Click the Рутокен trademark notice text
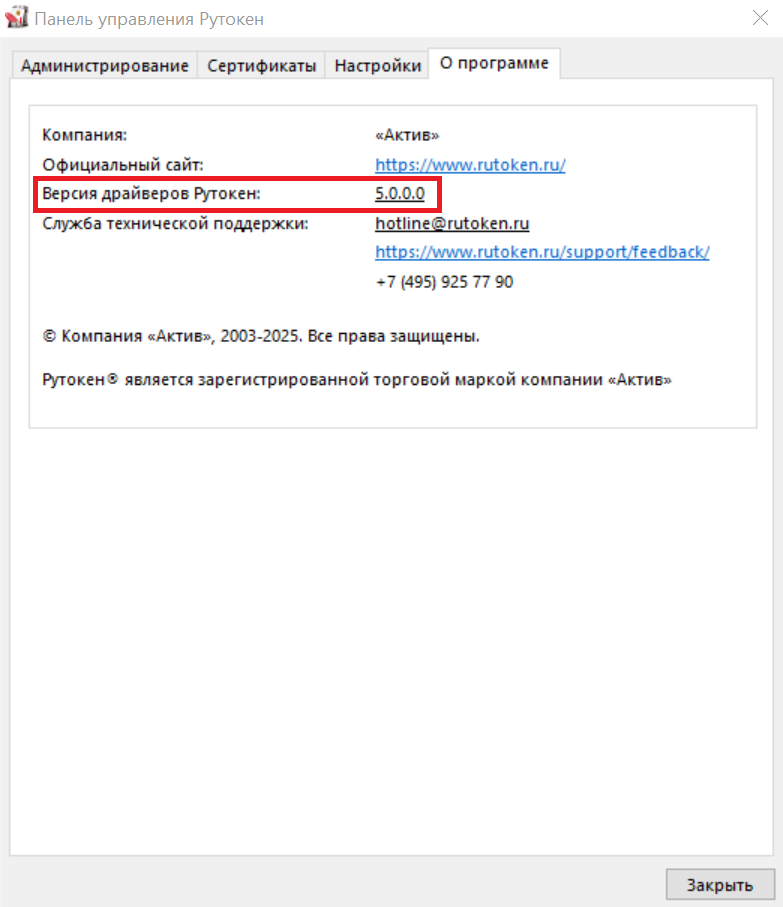This screenshot has width=783, height=907. click(x=357, y=380)
